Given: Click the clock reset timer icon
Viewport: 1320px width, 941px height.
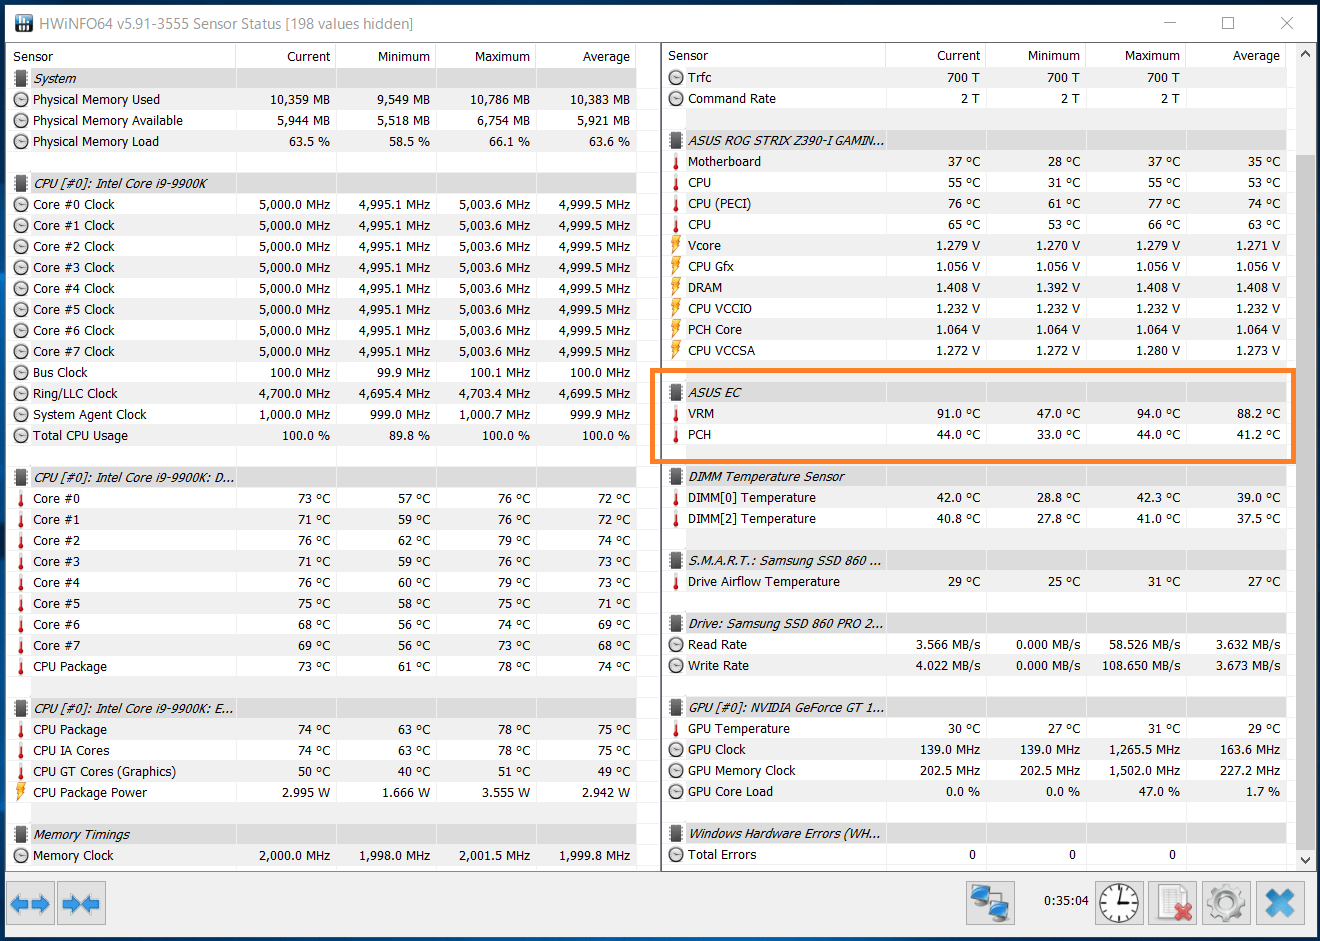Looking at the screenshot, I should (1119, 903).
